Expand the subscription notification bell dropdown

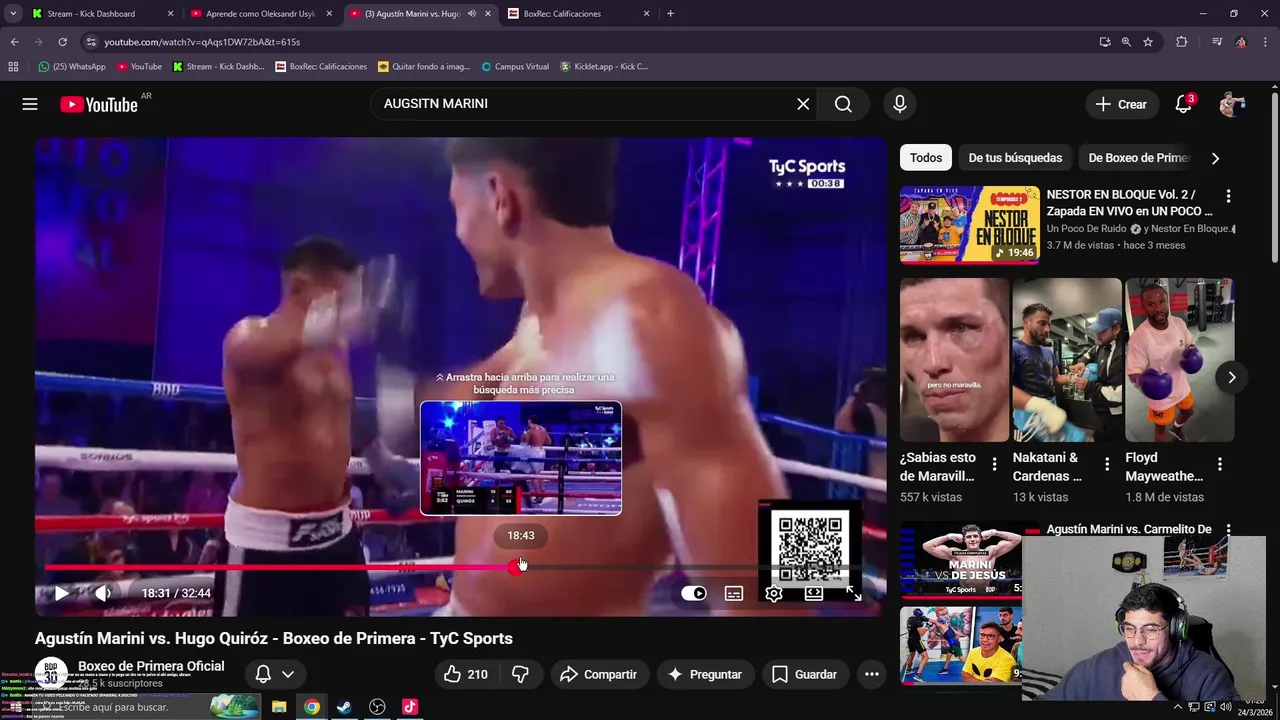point(275,674)
